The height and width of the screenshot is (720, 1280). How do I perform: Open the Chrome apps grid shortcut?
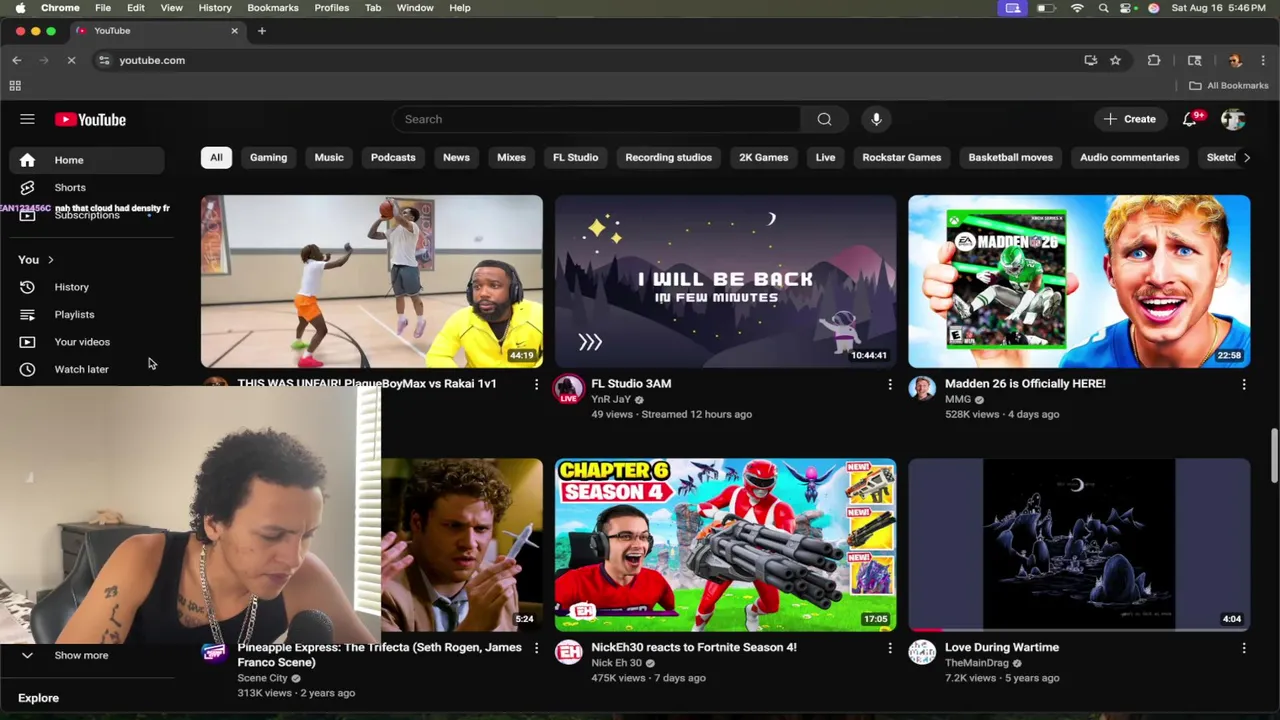[15, 86]
